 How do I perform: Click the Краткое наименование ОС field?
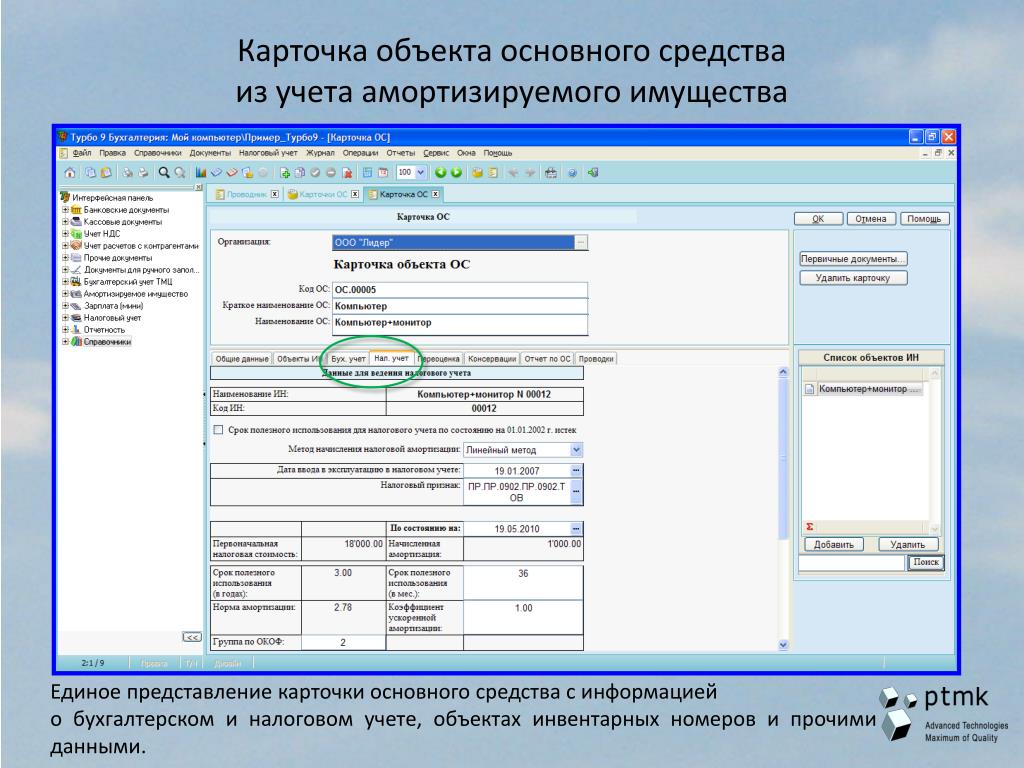coord(460,306)
